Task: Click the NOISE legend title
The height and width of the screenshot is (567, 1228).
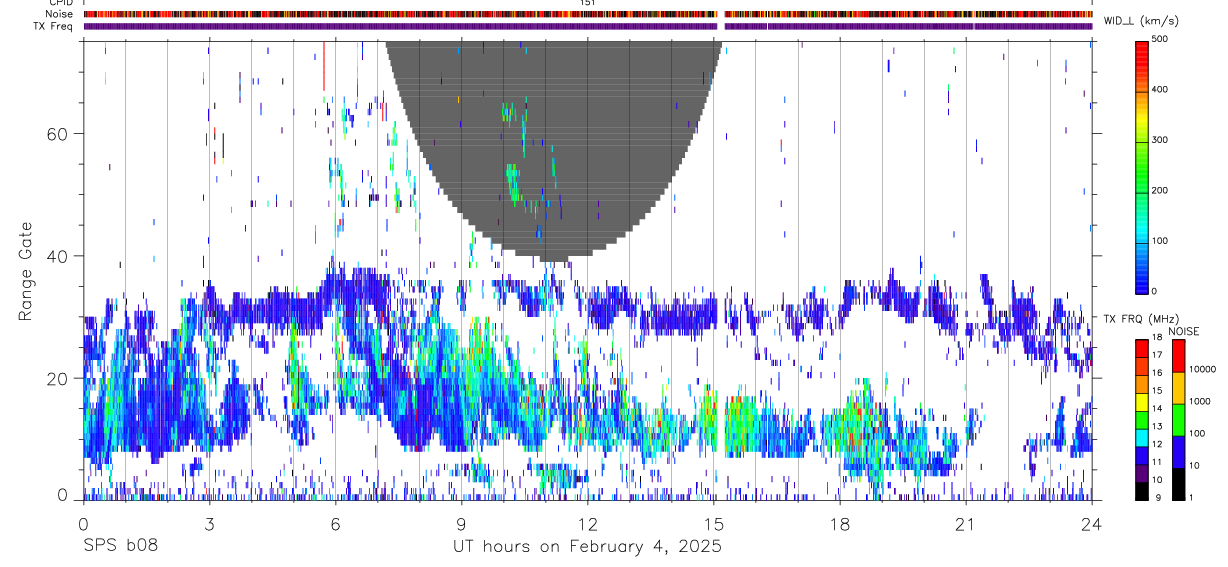Action: click(x=1184, y=331)
